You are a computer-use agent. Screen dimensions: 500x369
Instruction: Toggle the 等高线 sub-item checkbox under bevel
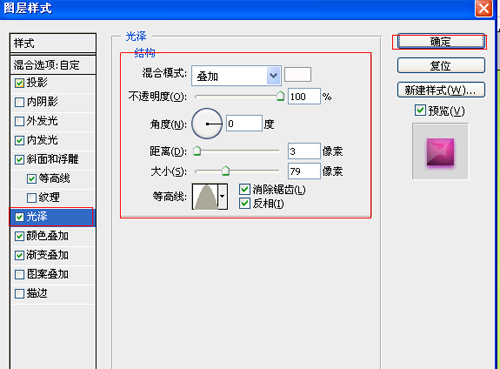click(32, 179)
